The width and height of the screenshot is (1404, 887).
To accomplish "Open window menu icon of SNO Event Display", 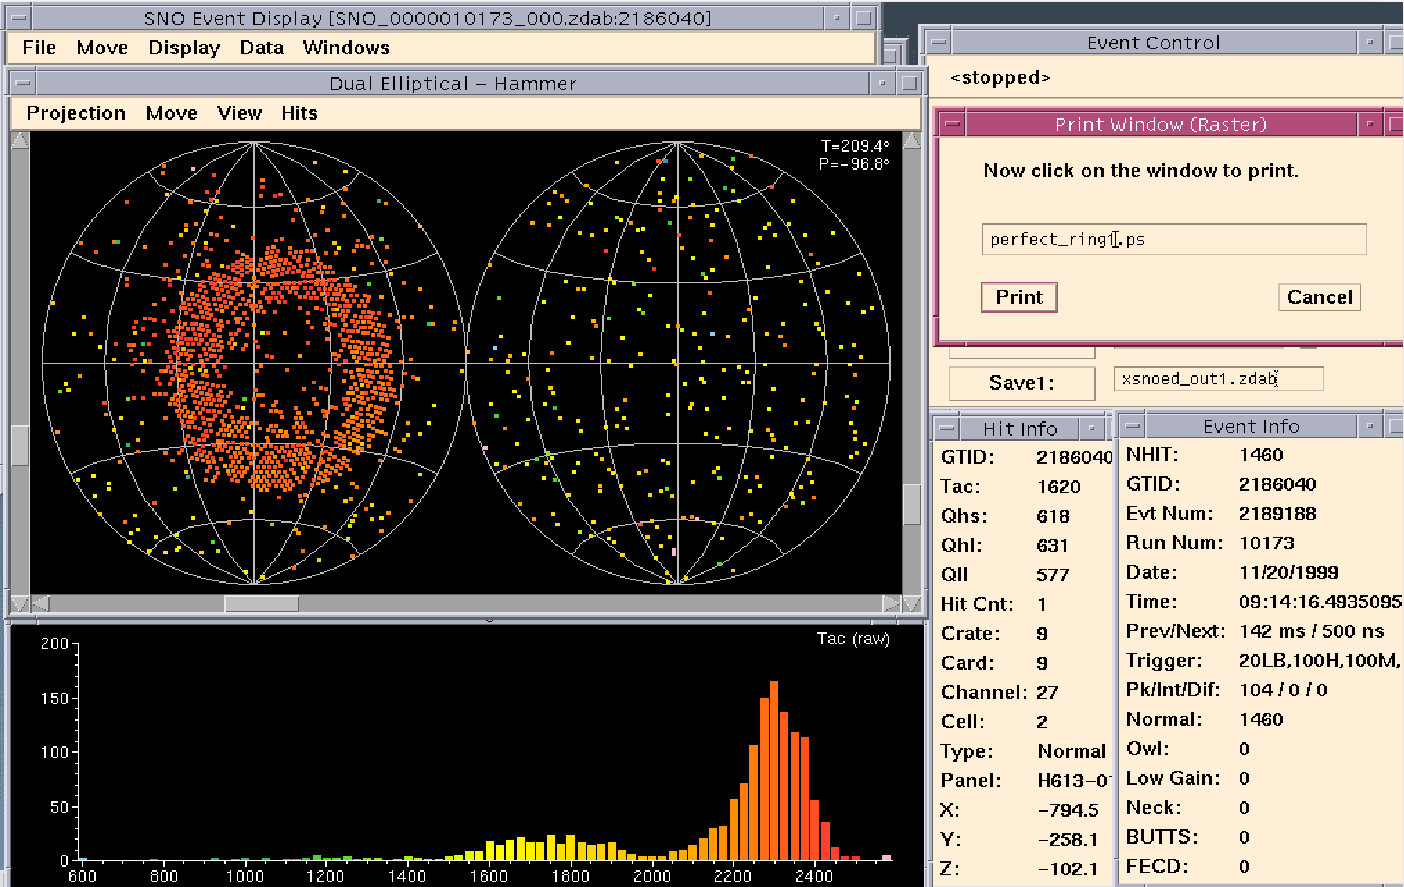I will [x=17, y=18].
